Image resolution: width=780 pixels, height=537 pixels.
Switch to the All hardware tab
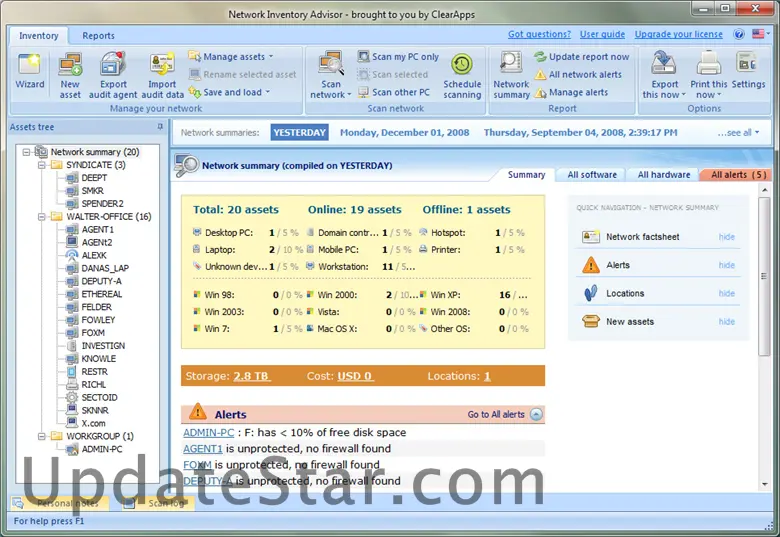[664, 175]
